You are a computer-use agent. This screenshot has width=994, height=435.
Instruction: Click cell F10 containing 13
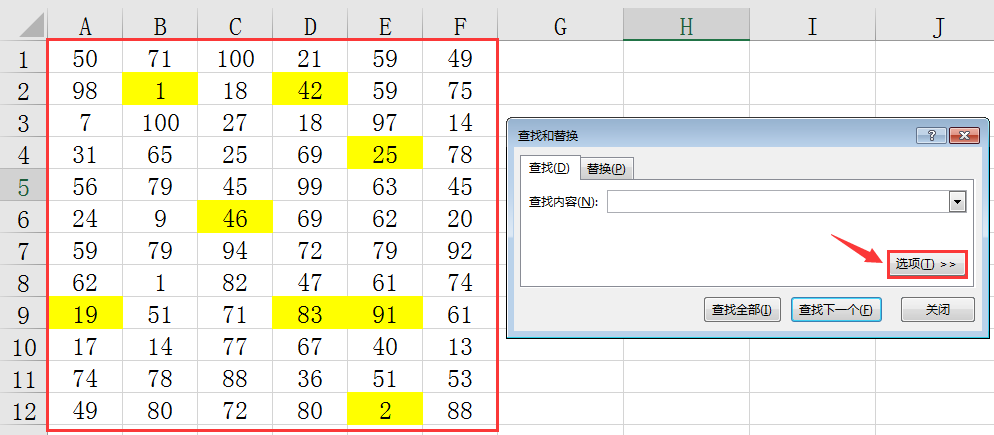(x=460, y=346)
